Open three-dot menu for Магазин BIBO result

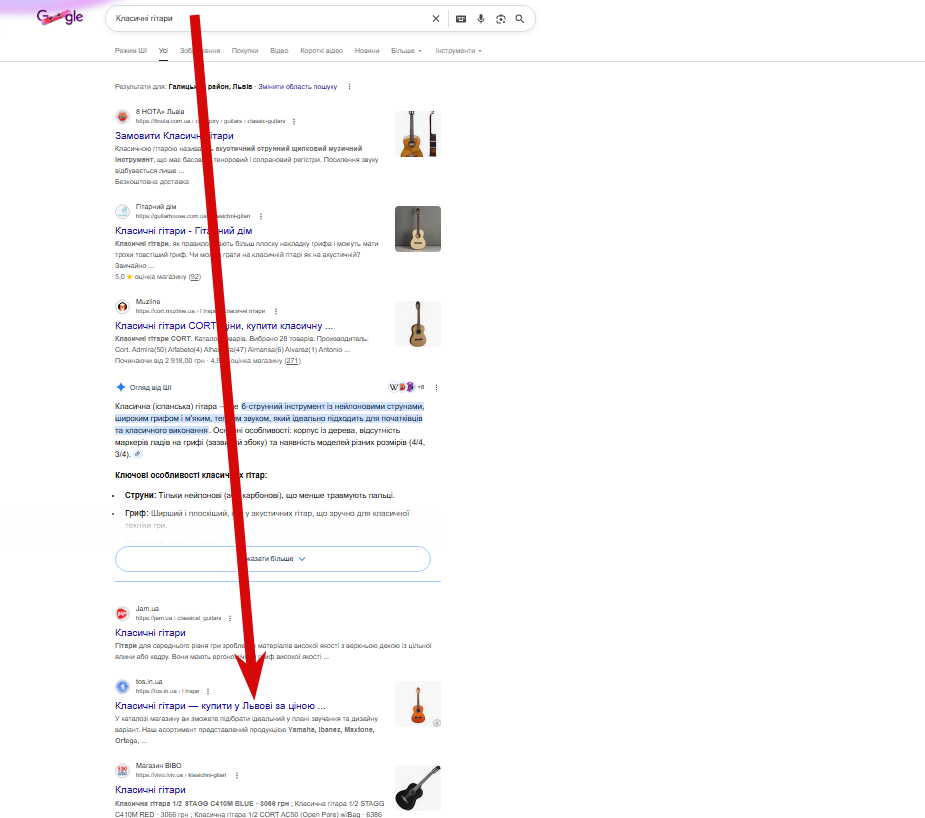tap(237, 776)
